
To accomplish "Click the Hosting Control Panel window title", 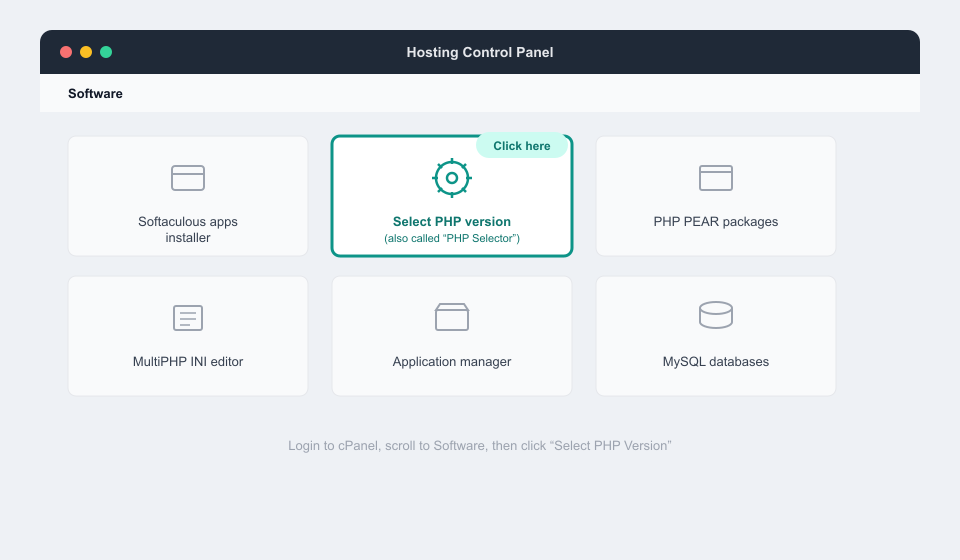I will [480, 52].
